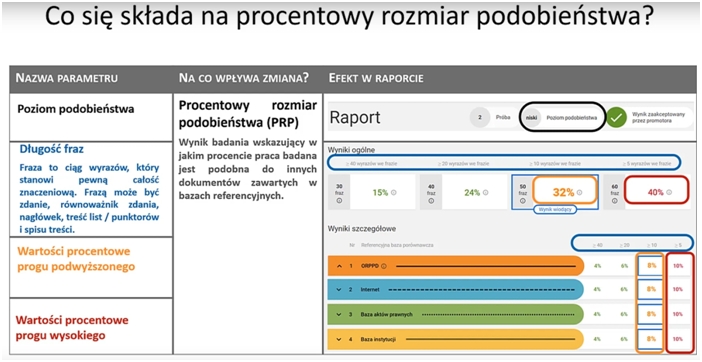Click 10% value in ORPPD row
The height and width of the screenshot is (362, 702).
point(678,266)
